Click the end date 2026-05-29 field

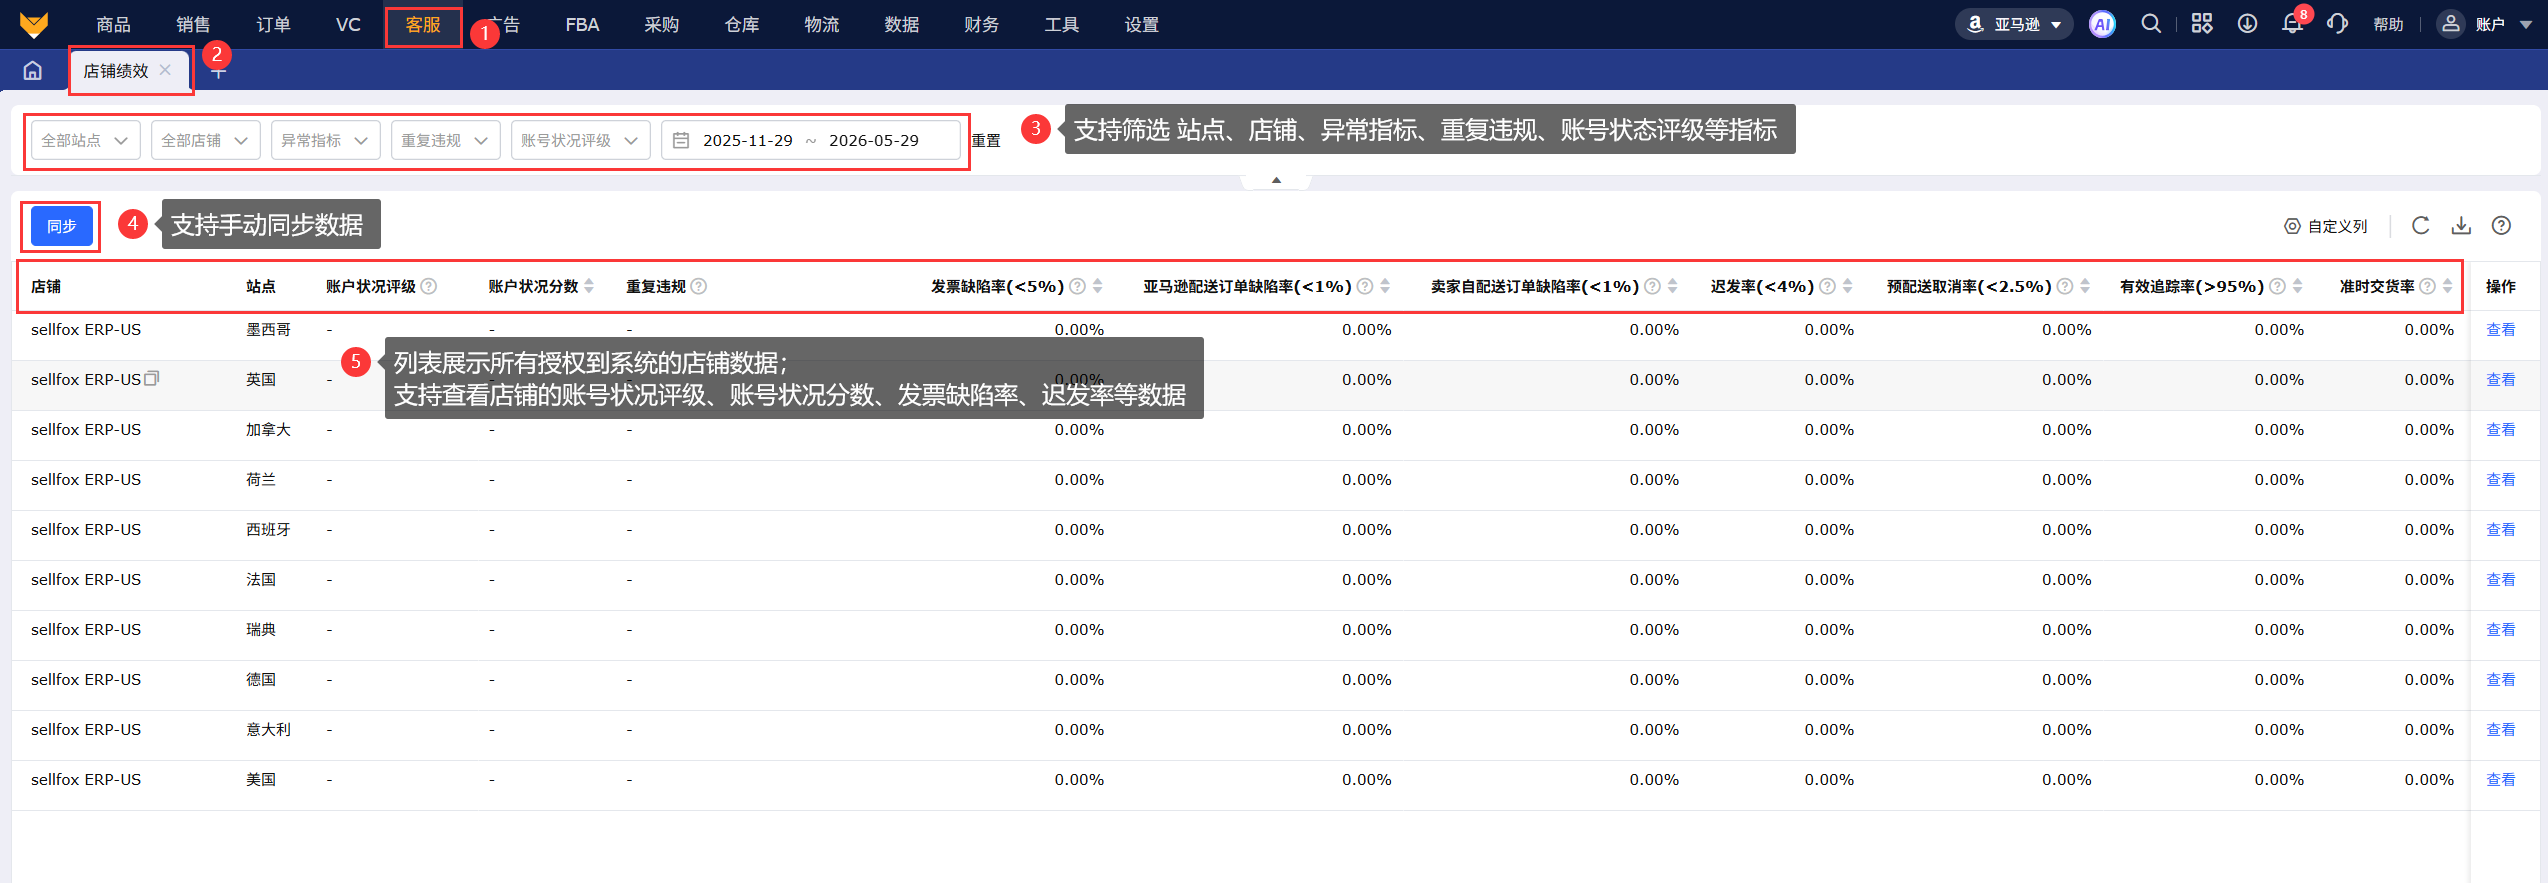(873, 140)
